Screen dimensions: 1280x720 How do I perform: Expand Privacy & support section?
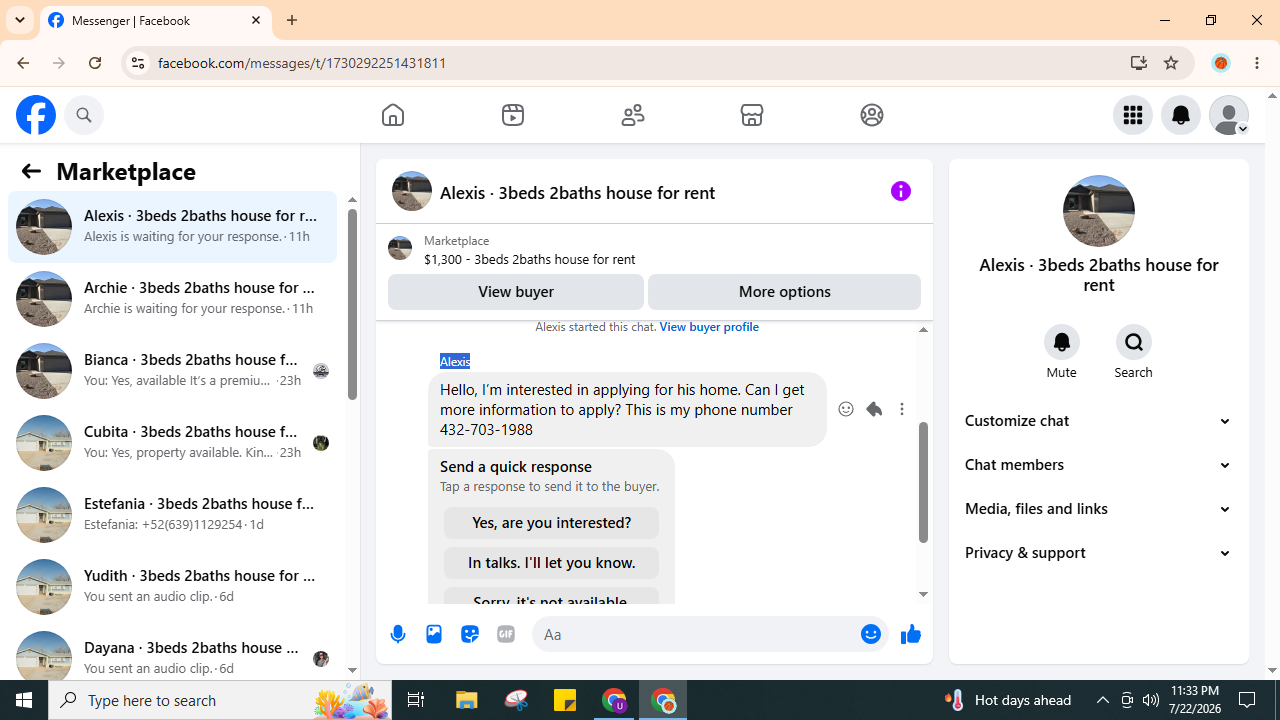[1099, 553]
